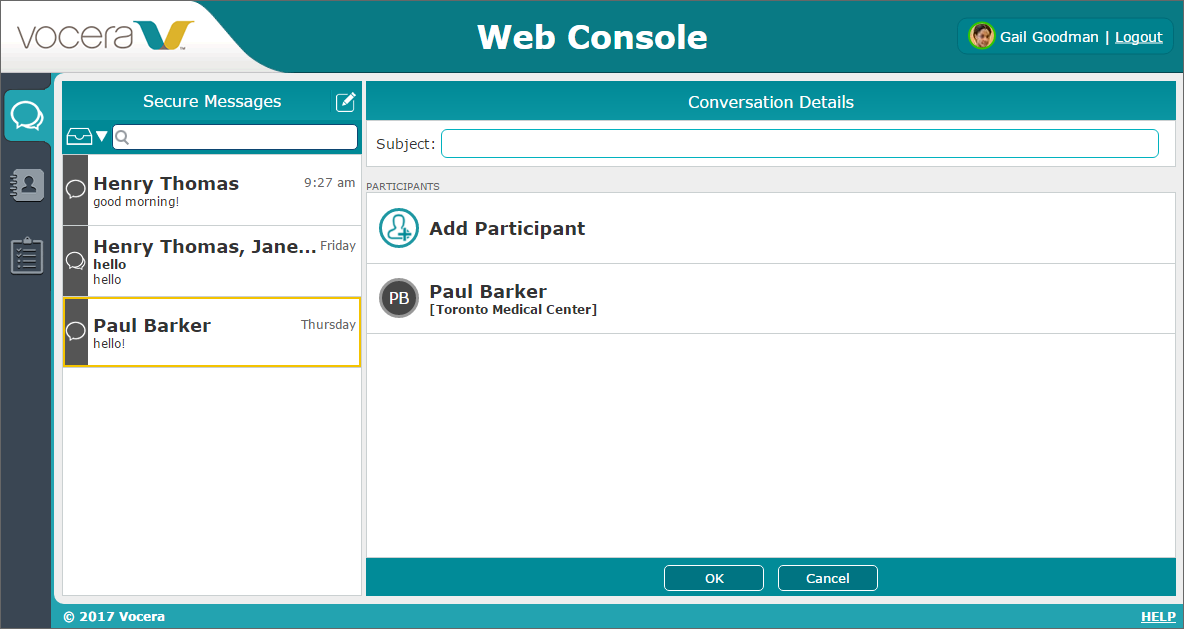Compose a new message with the pencil icon
Image resolution: width=1184 pixels, height=629 pixels.
345,101
